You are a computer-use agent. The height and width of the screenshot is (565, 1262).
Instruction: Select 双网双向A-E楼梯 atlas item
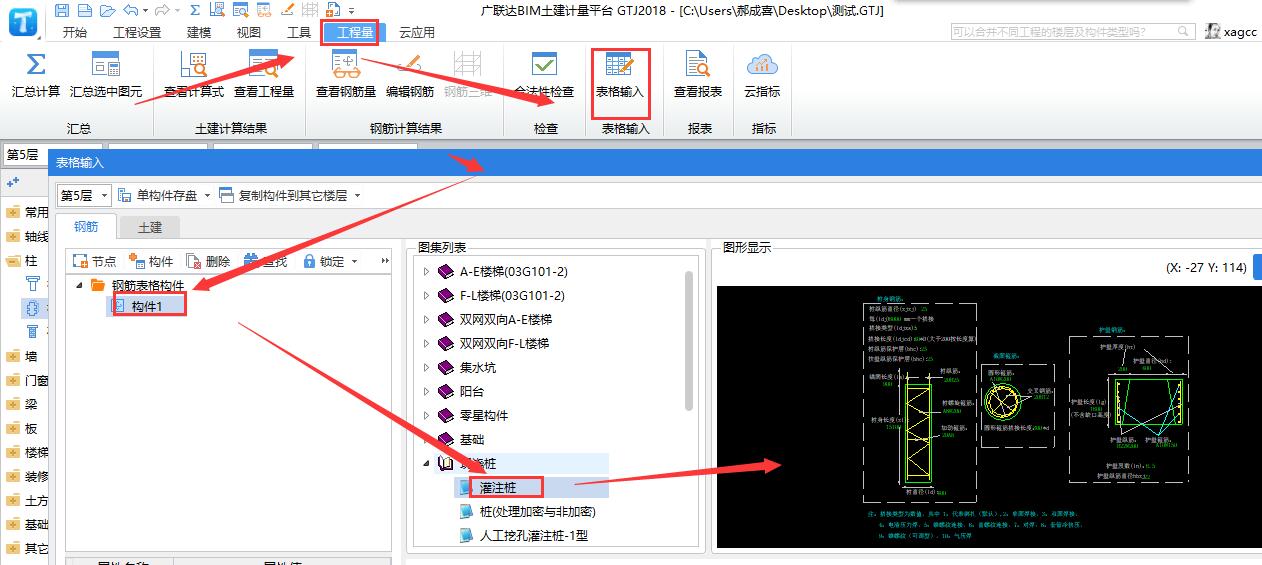click(x=506, y=319)
